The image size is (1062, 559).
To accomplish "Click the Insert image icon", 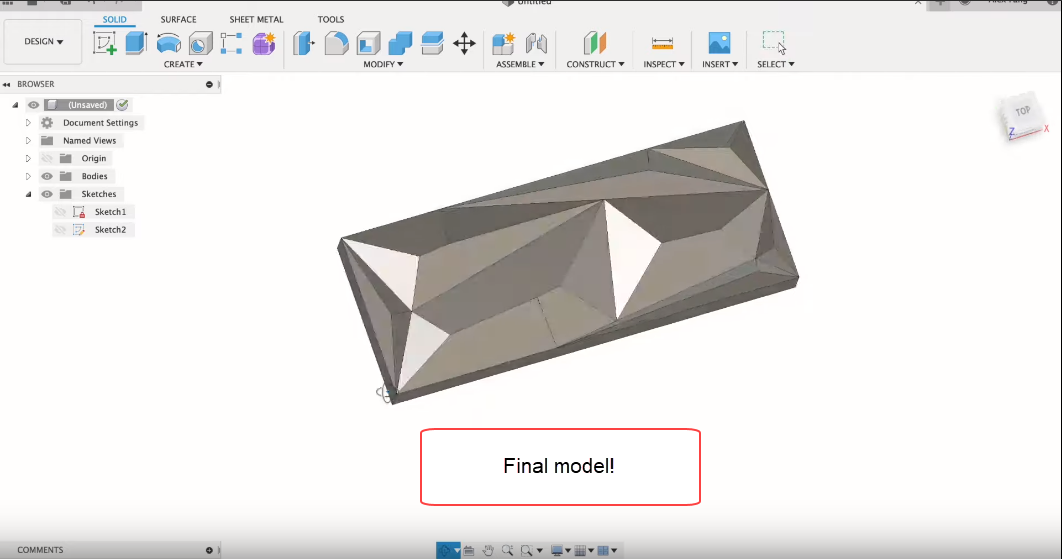I will (x=719, y=43).
